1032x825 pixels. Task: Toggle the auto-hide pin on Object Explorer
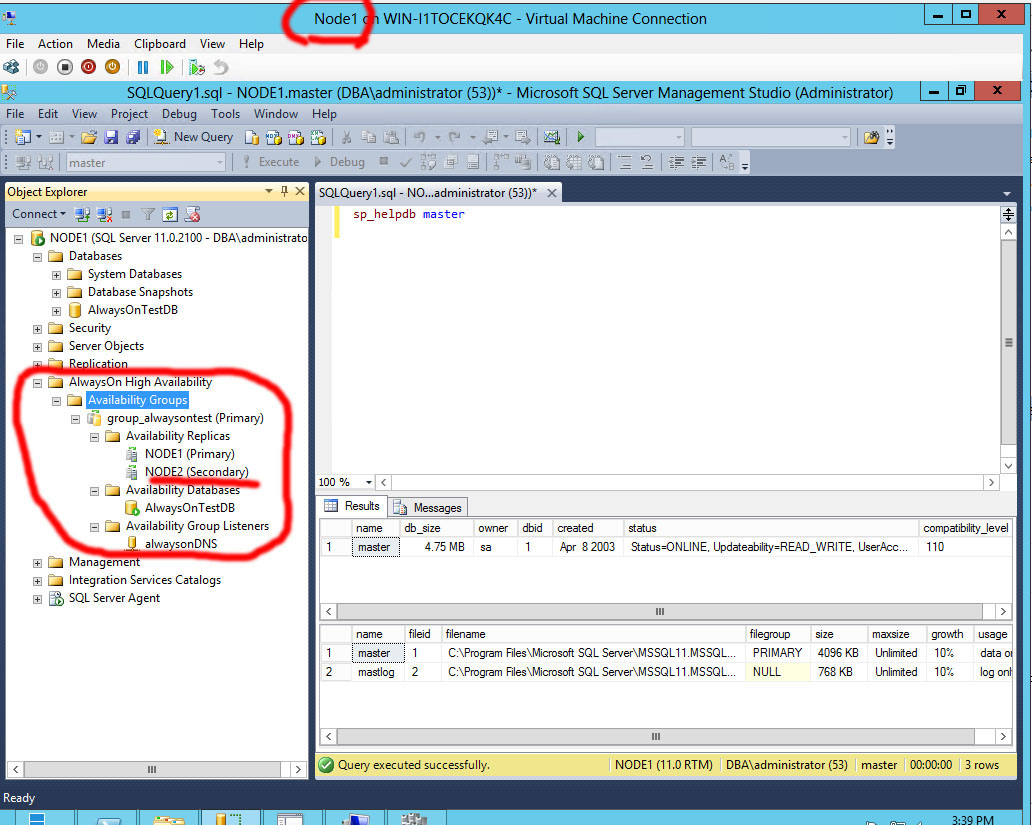click(284, 191)
